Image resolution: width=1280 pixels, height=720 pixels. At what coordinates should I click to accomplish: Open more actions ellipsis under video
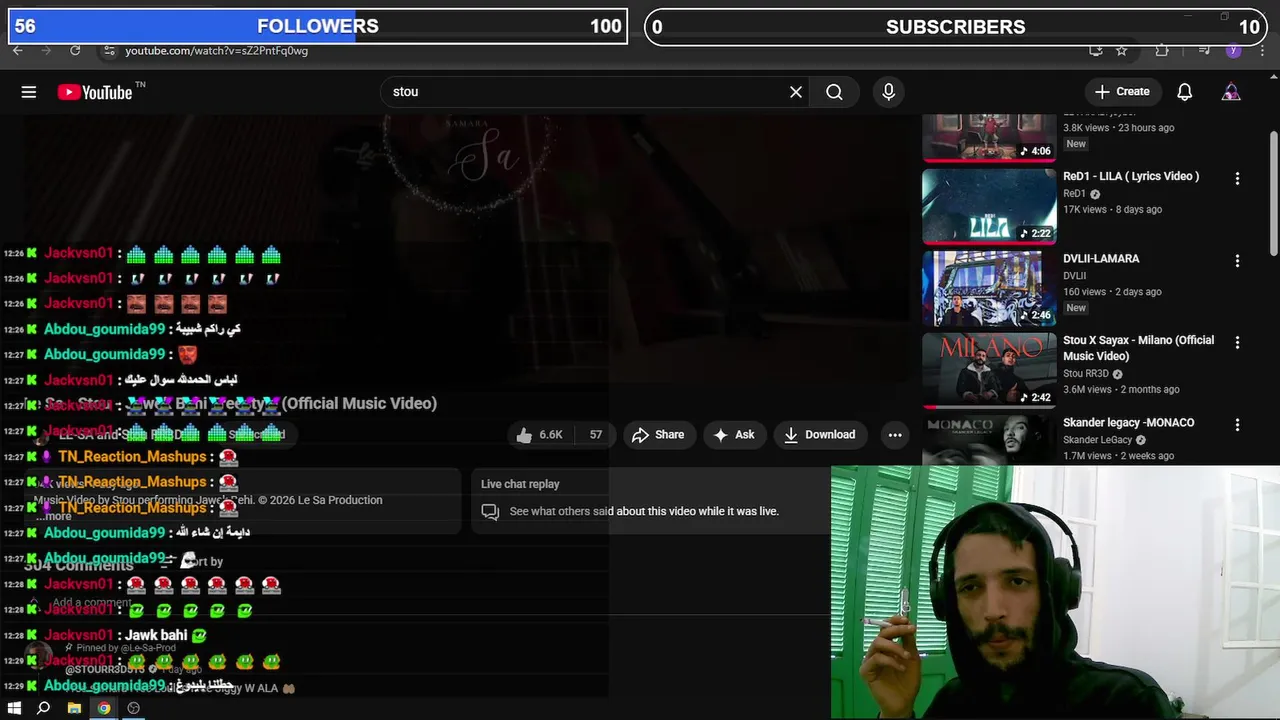895,435
